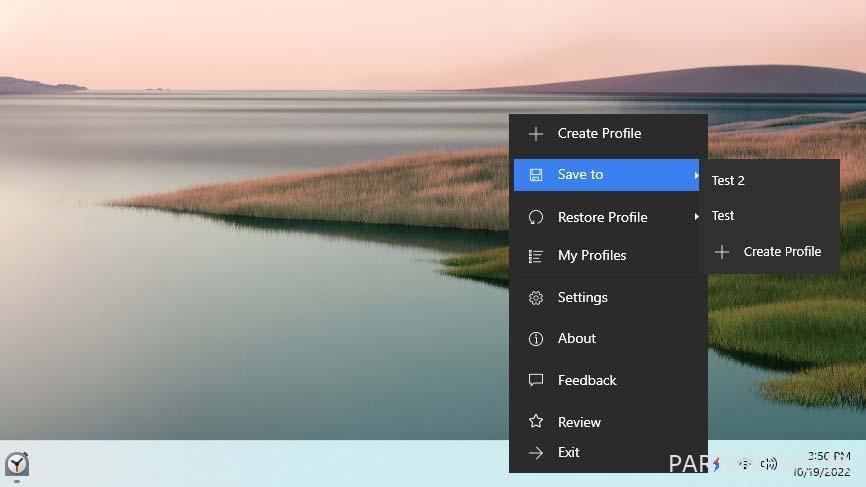Viewport: 866px width, 487px height.
Task: Click the Review star icon
Action: pos(536,421)
